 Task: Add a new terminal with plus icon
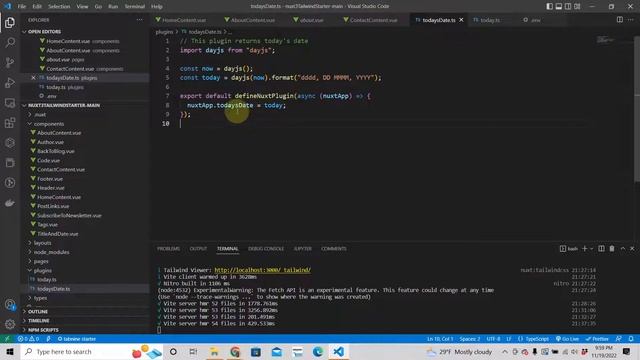[584, 249]
